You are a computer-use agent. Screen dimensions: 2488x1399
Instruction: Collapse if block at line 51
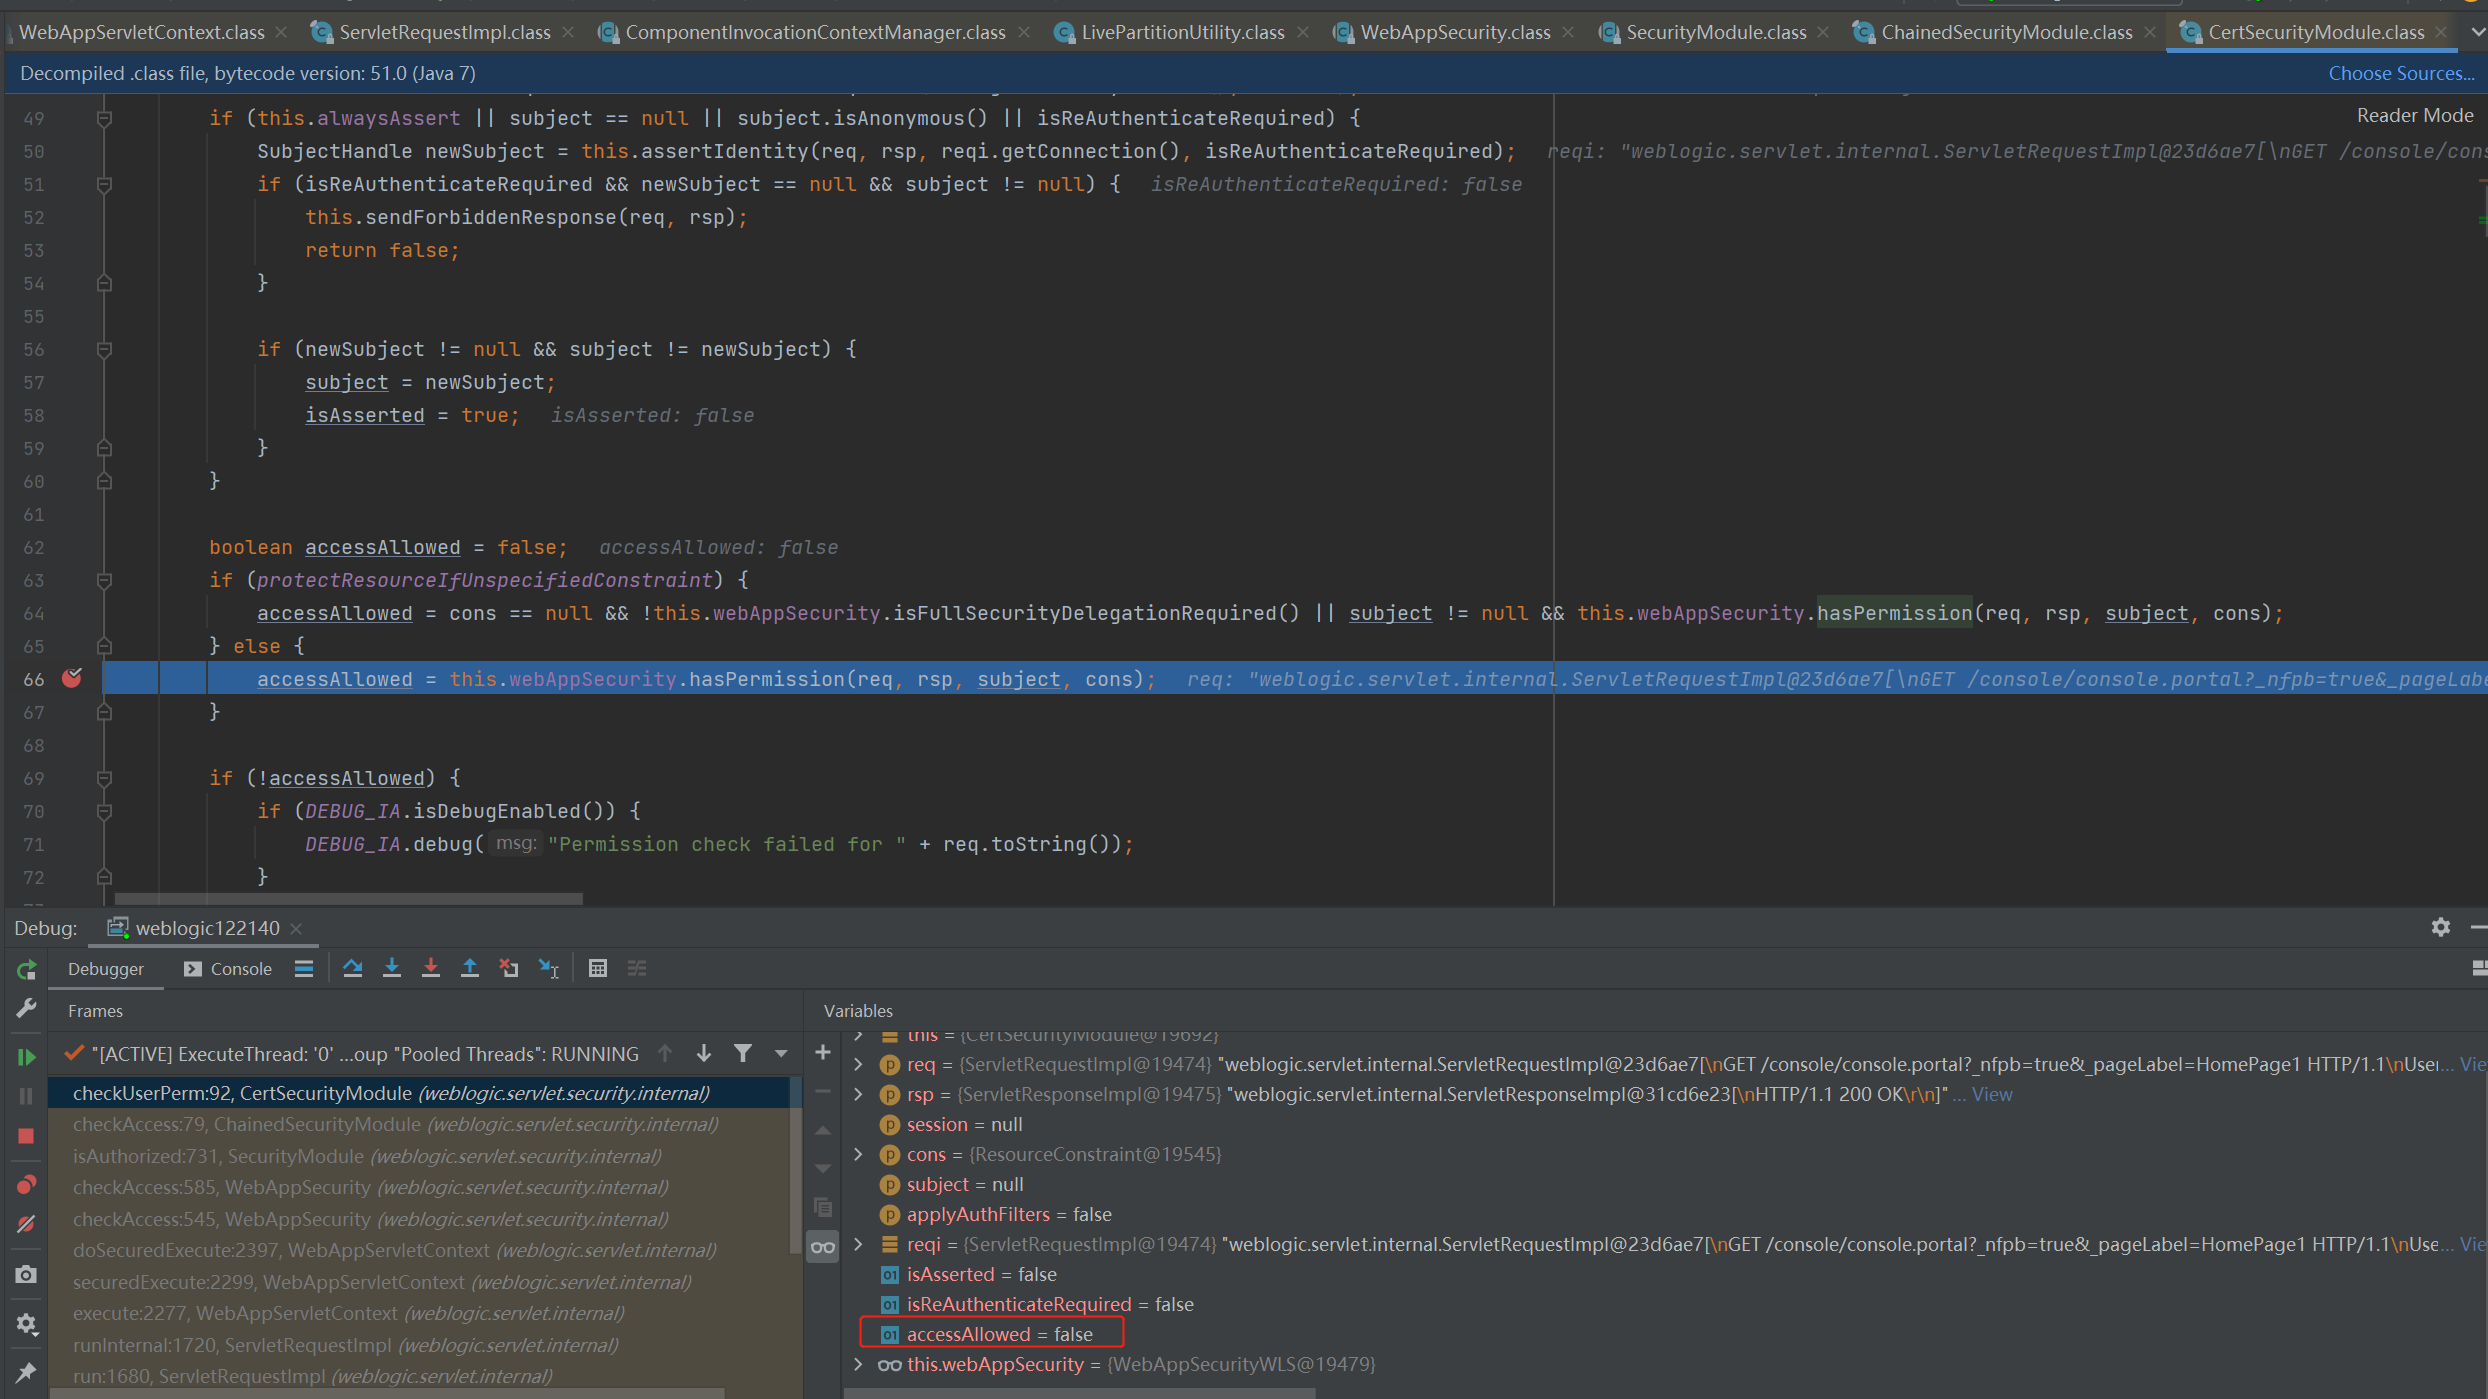point(104,184)
